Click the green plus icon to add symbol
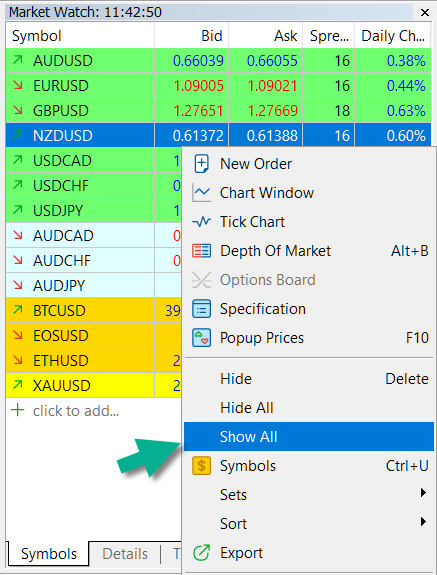Screen dimensions: 437x575 coord(18,410)
